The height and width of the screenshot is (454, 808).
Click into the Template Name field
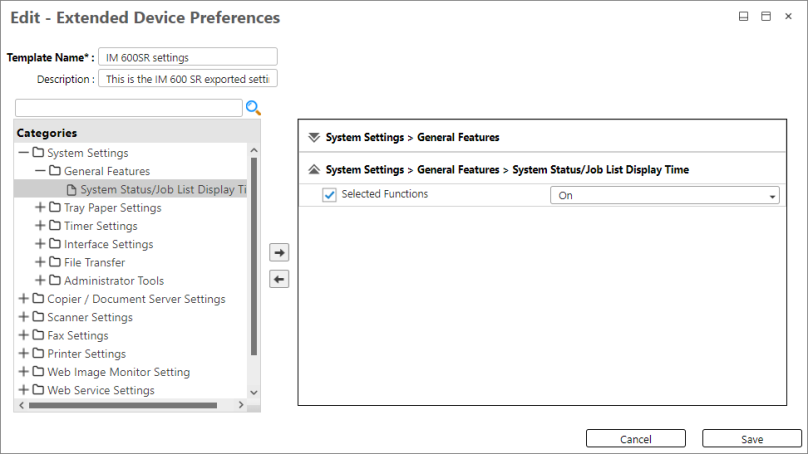pos(188,58)
